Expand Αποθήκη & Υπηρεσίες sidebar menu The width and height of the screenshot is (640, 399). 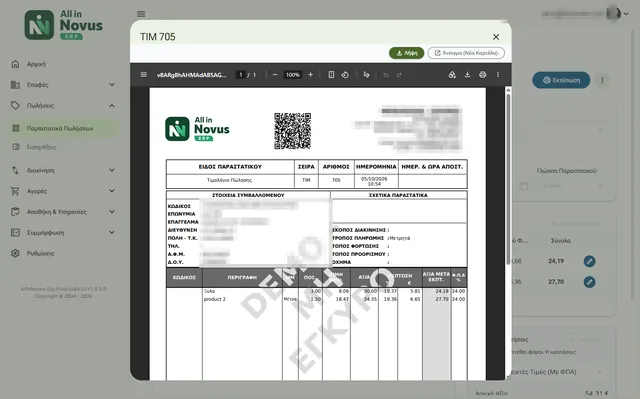(x=64, y=212)
